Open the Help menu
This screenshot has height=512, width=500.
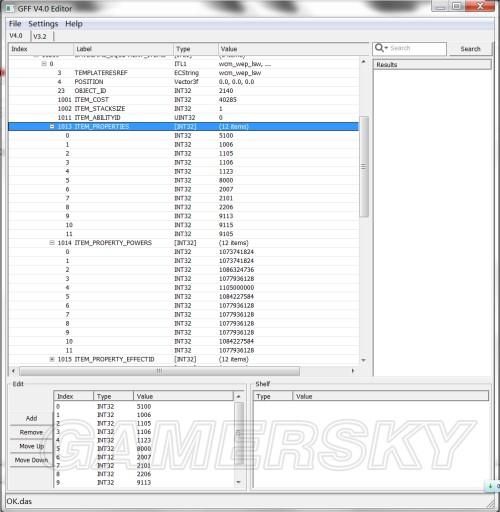click(x=74, y=24)
